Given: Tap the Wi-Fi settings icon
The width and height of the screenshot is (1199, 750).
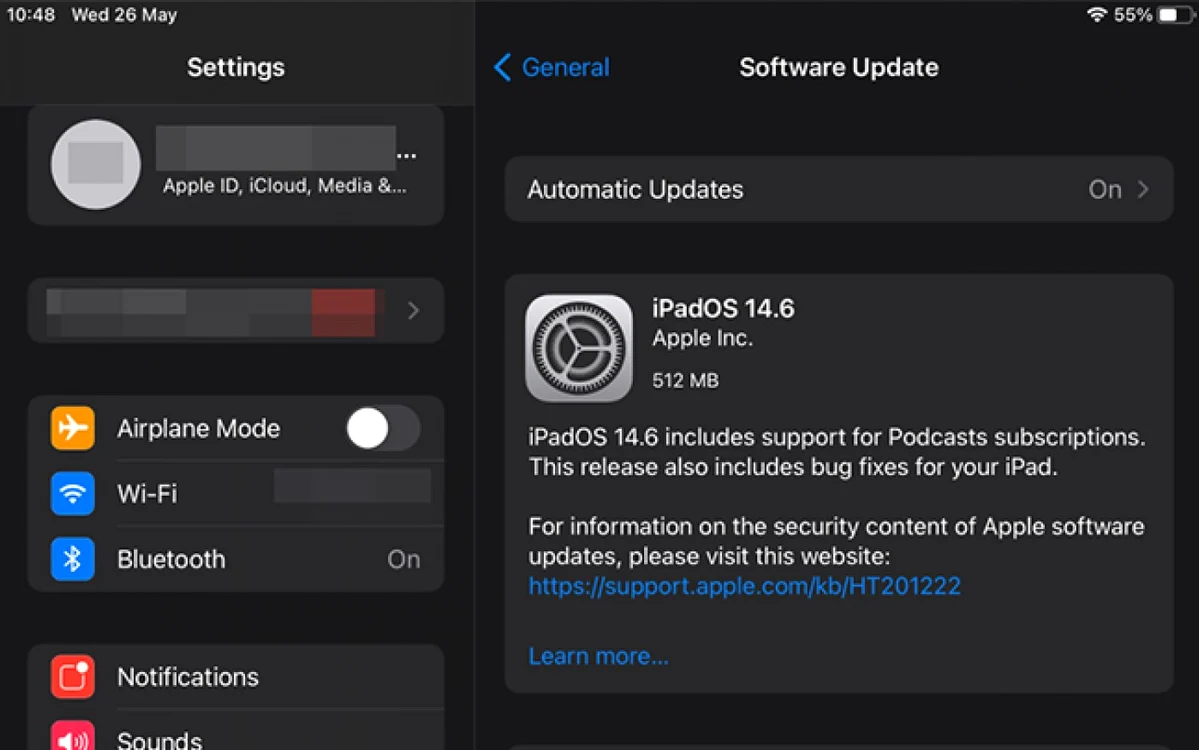Looking at the screenshot, I should pos(73,493).
